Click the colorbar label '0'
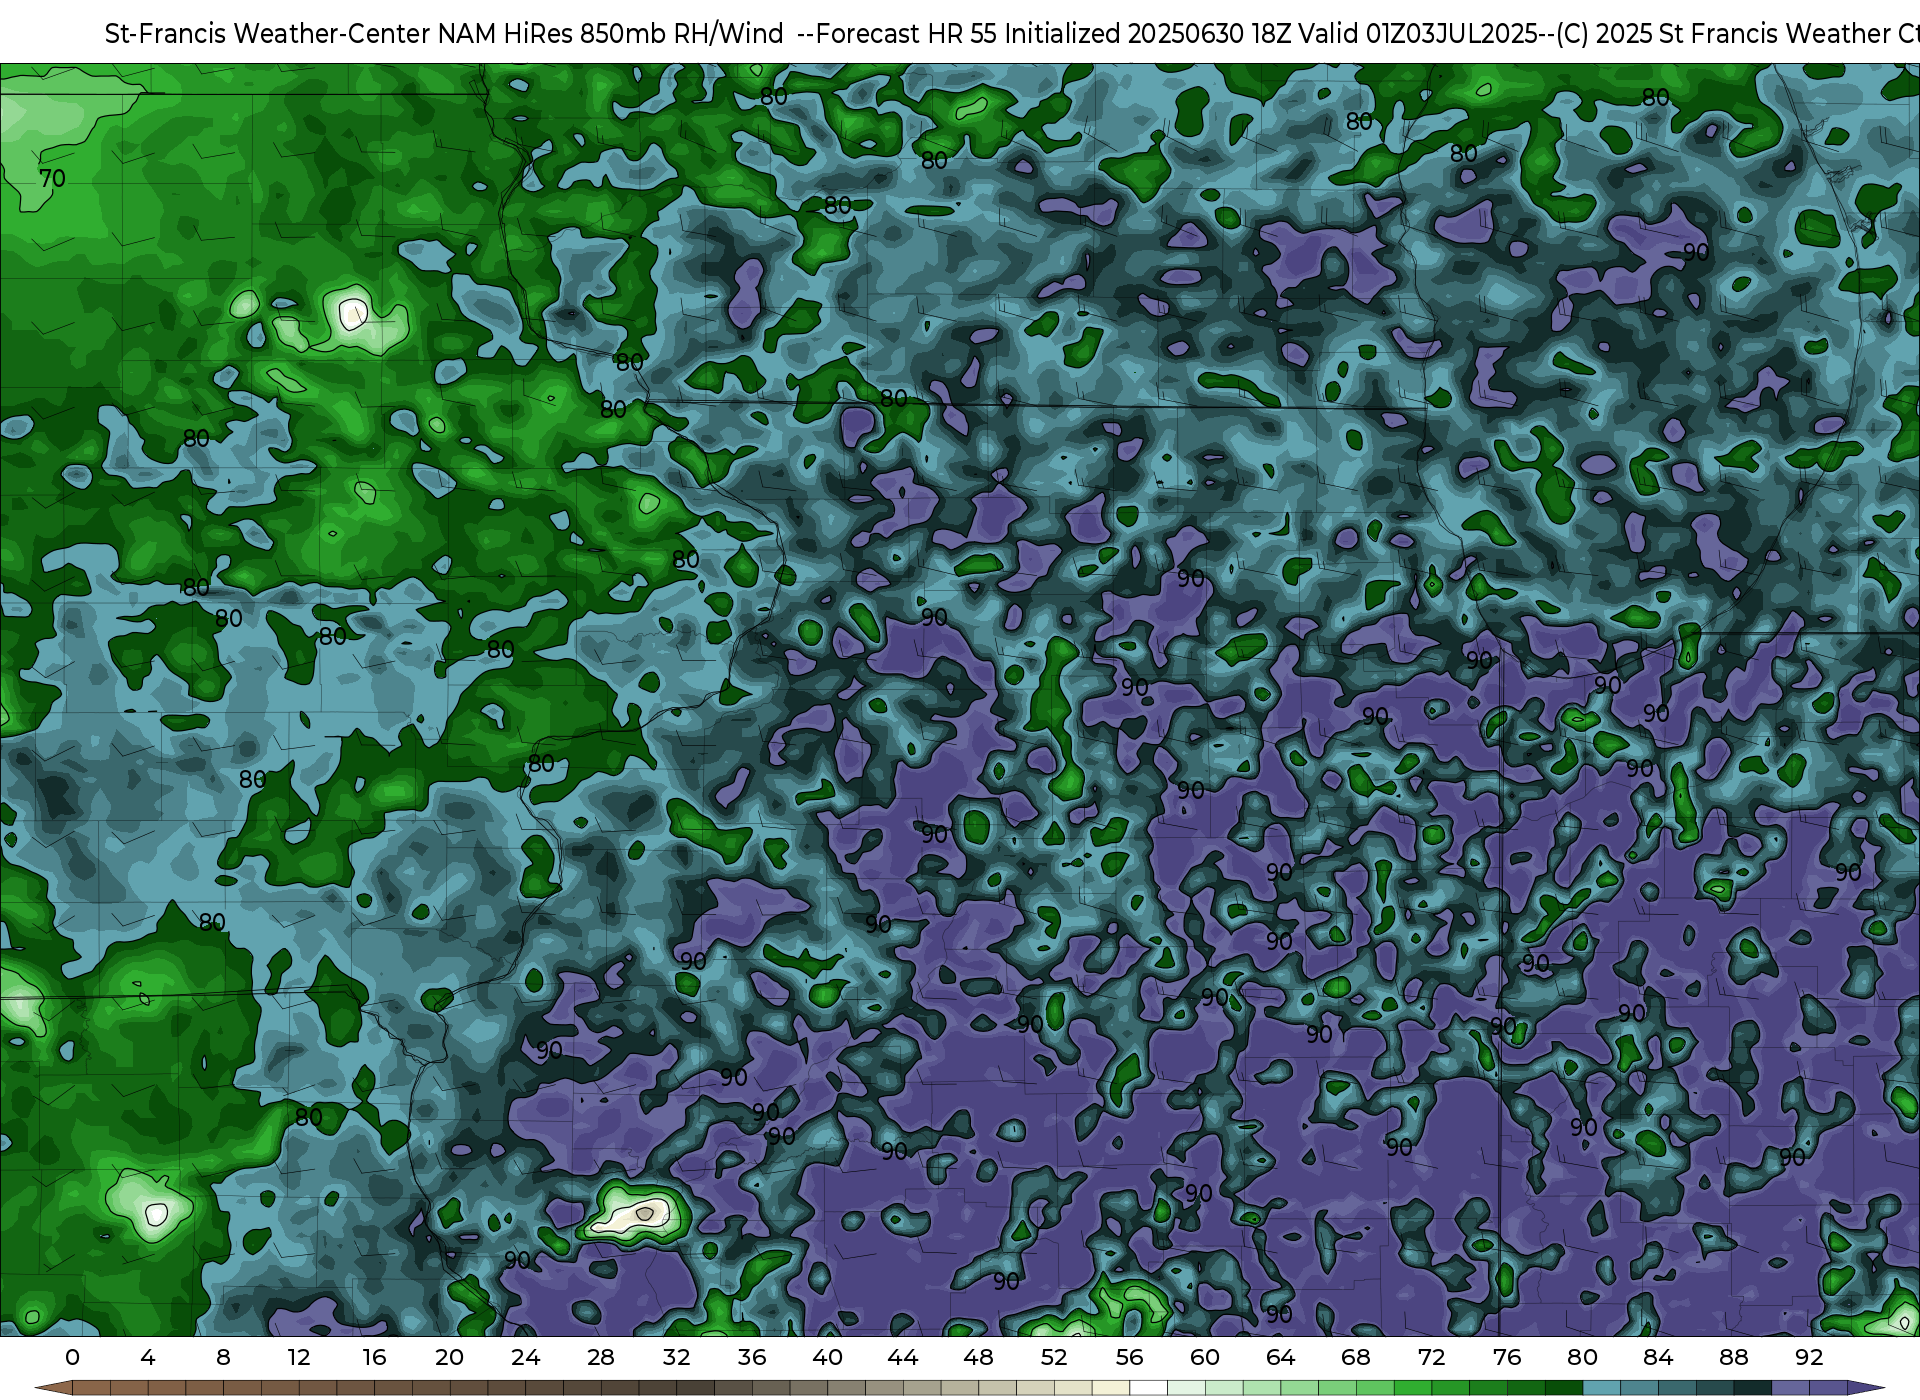Screen dimensions: 1920x1400 point(72,1357)
